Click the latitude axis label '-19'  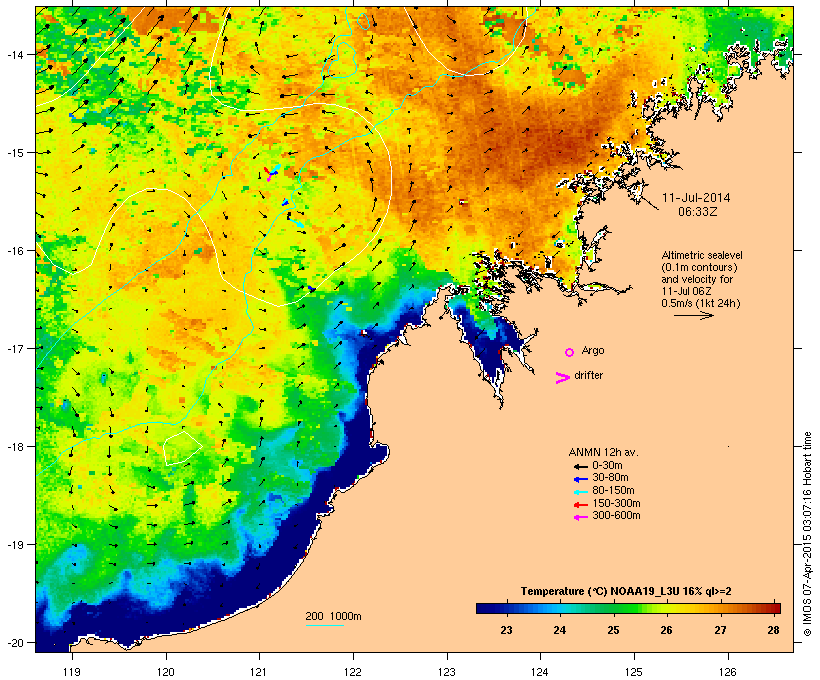click(x=15, y=545)
